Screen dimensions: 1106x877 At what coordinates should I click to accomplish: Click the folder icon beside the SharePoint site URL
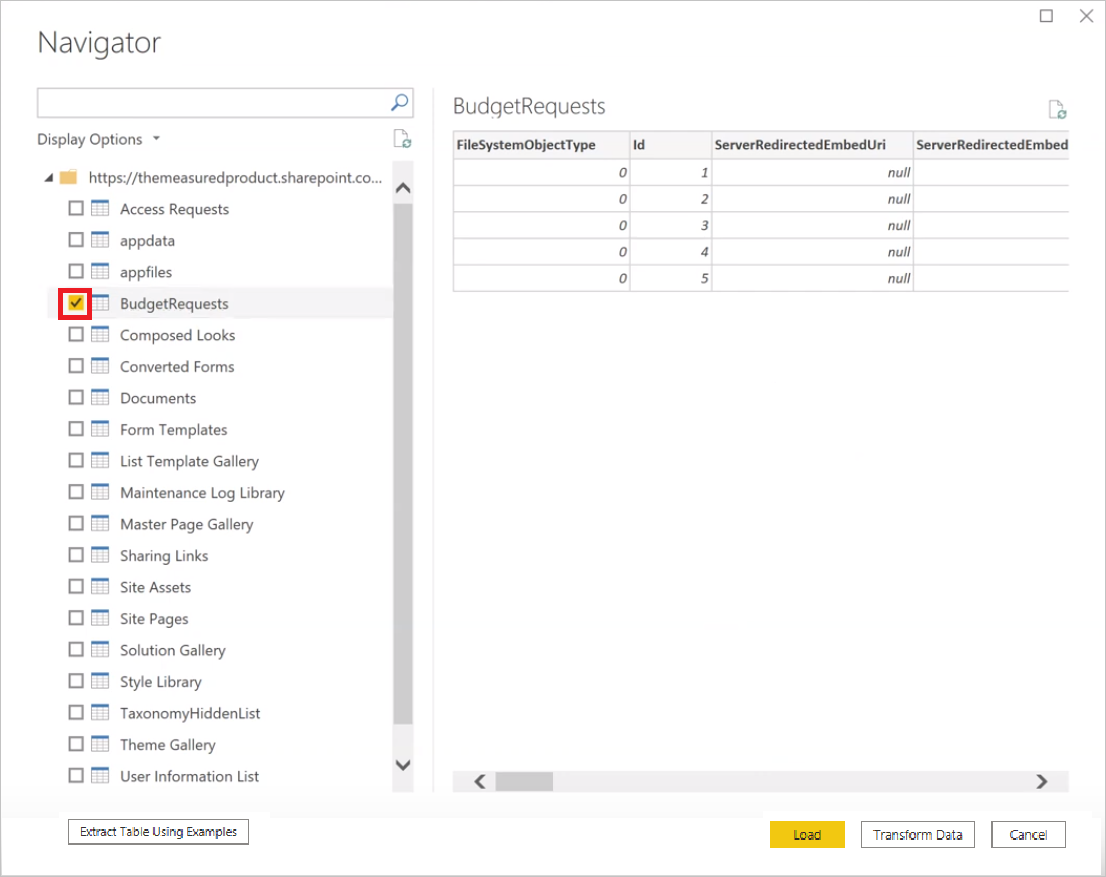[x=67, y=177]
